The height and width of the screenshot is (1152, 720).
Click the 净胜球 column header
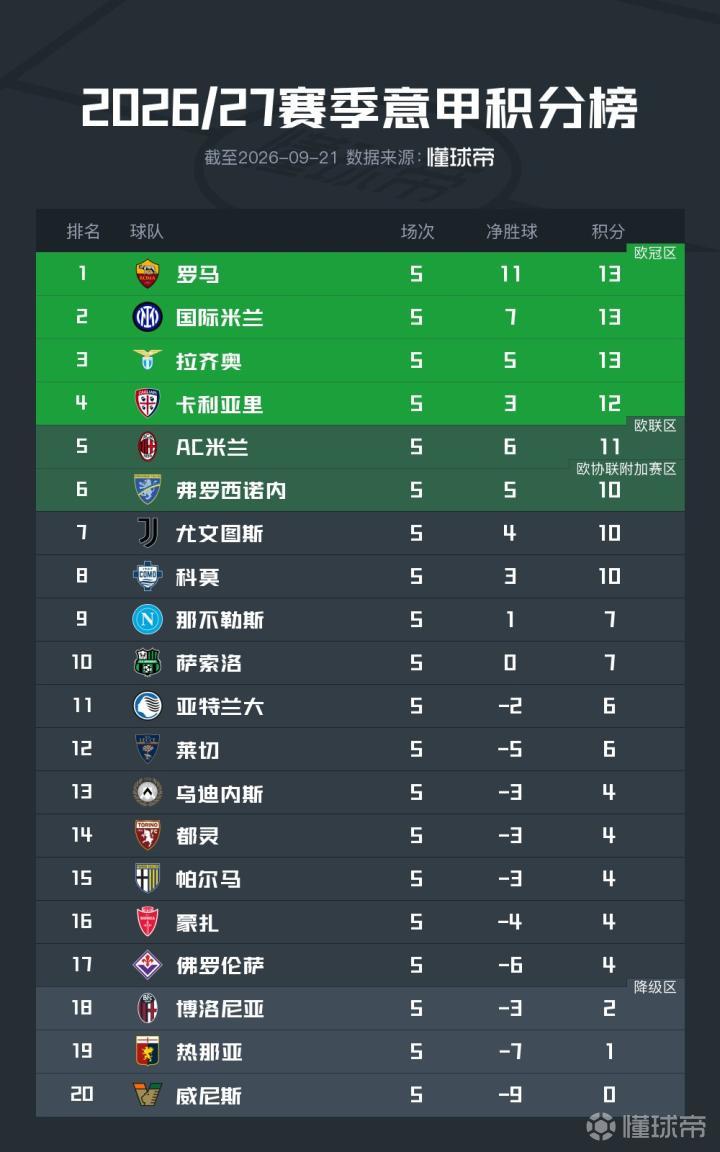point(511,231)
